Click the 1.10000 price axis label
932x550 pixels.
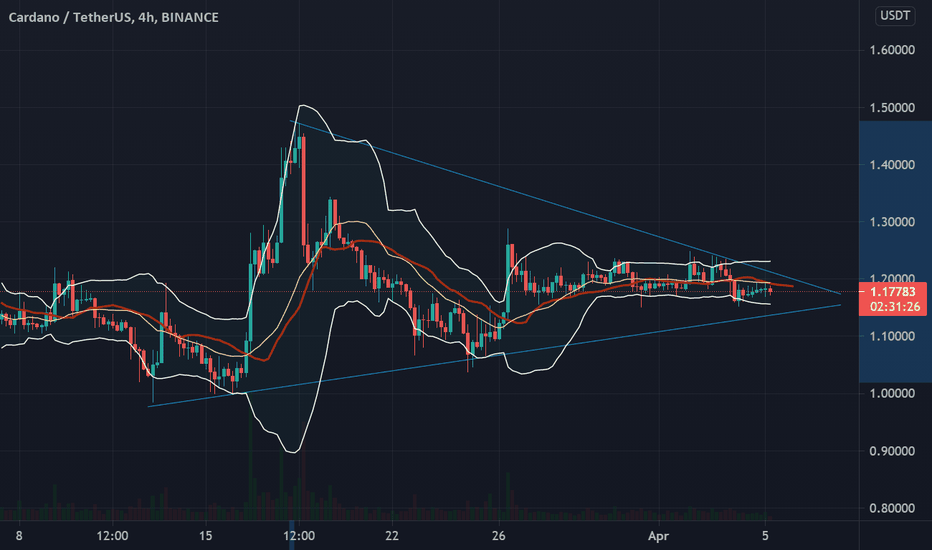[892, 336]
